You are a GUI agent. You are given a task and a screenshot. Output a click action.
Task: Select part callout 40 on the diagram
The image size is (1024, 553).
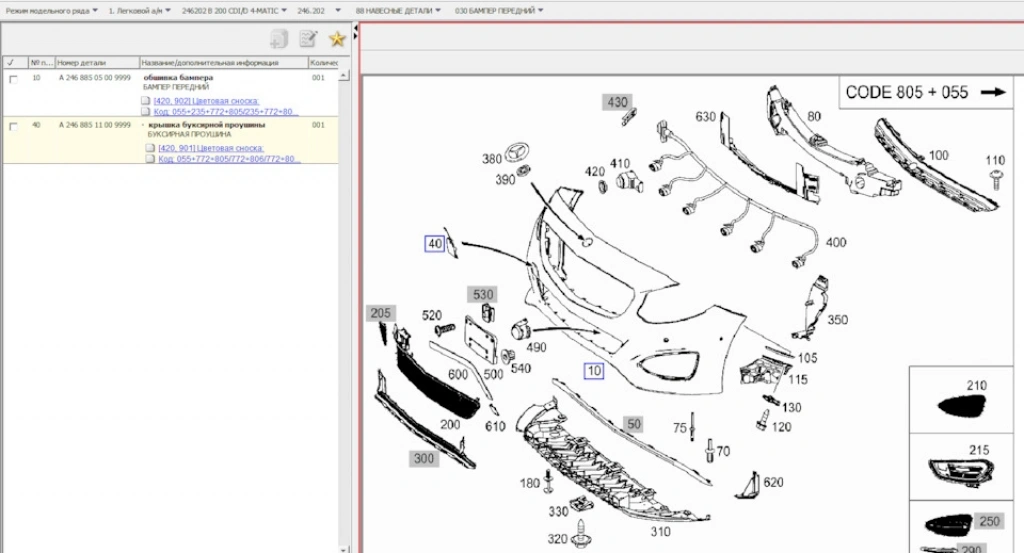(434, 243)
